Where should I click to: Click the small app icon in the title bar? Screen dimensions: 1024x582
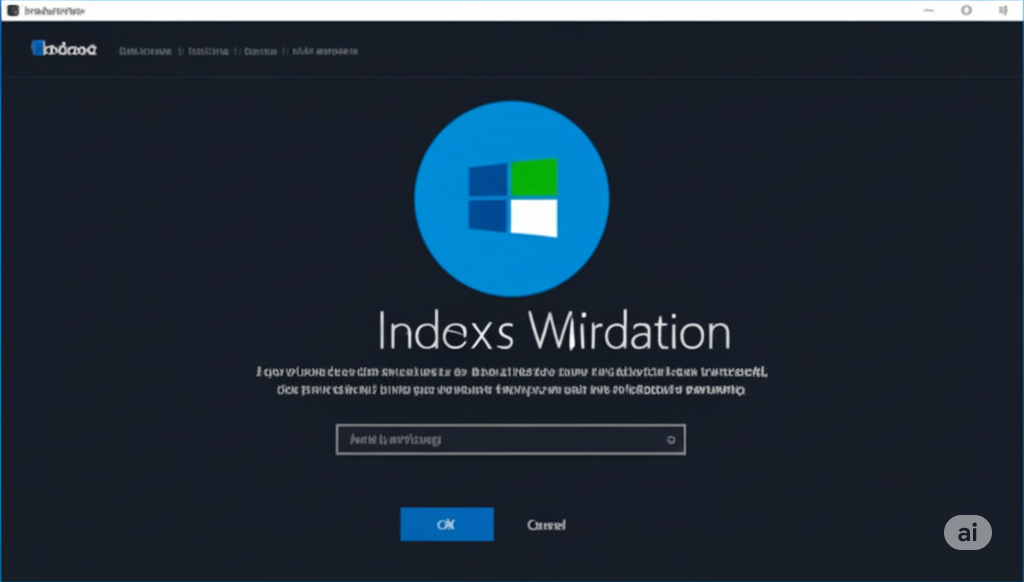(12, 10)
